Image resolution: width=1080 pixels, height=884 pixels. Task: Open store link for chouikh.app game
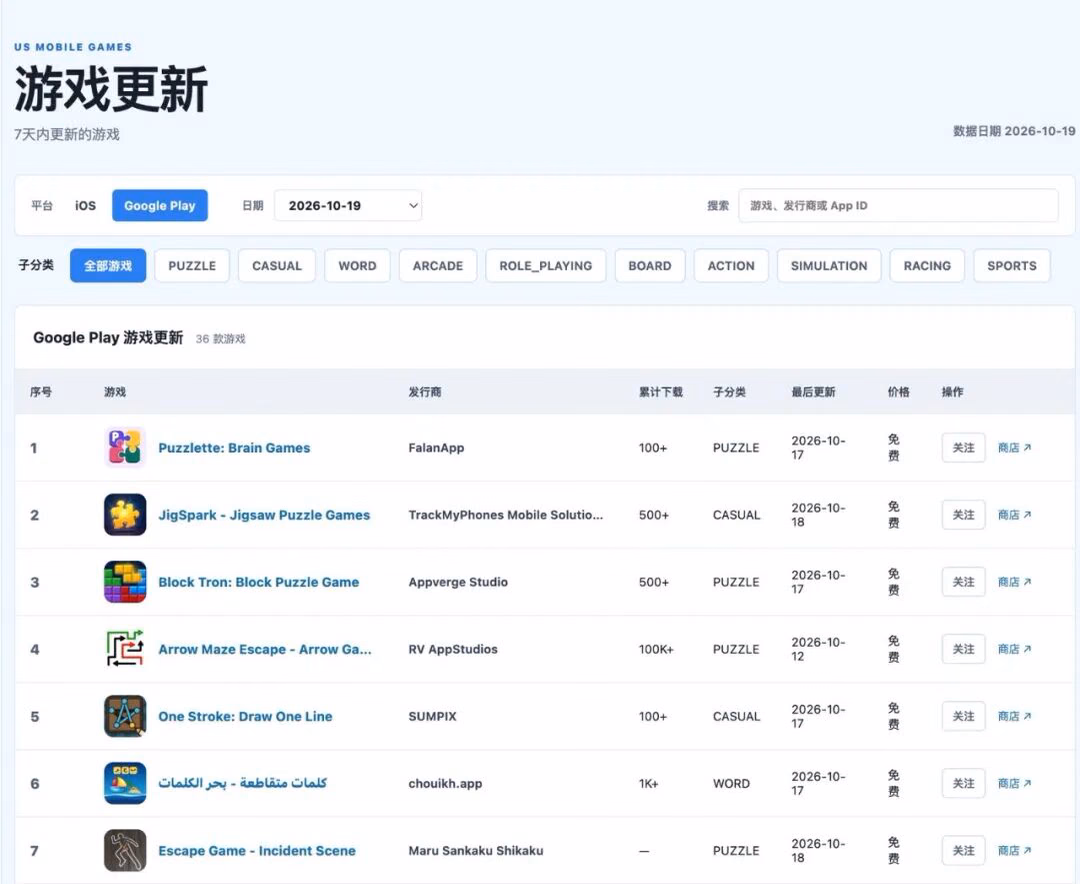tap(1015, 783)
